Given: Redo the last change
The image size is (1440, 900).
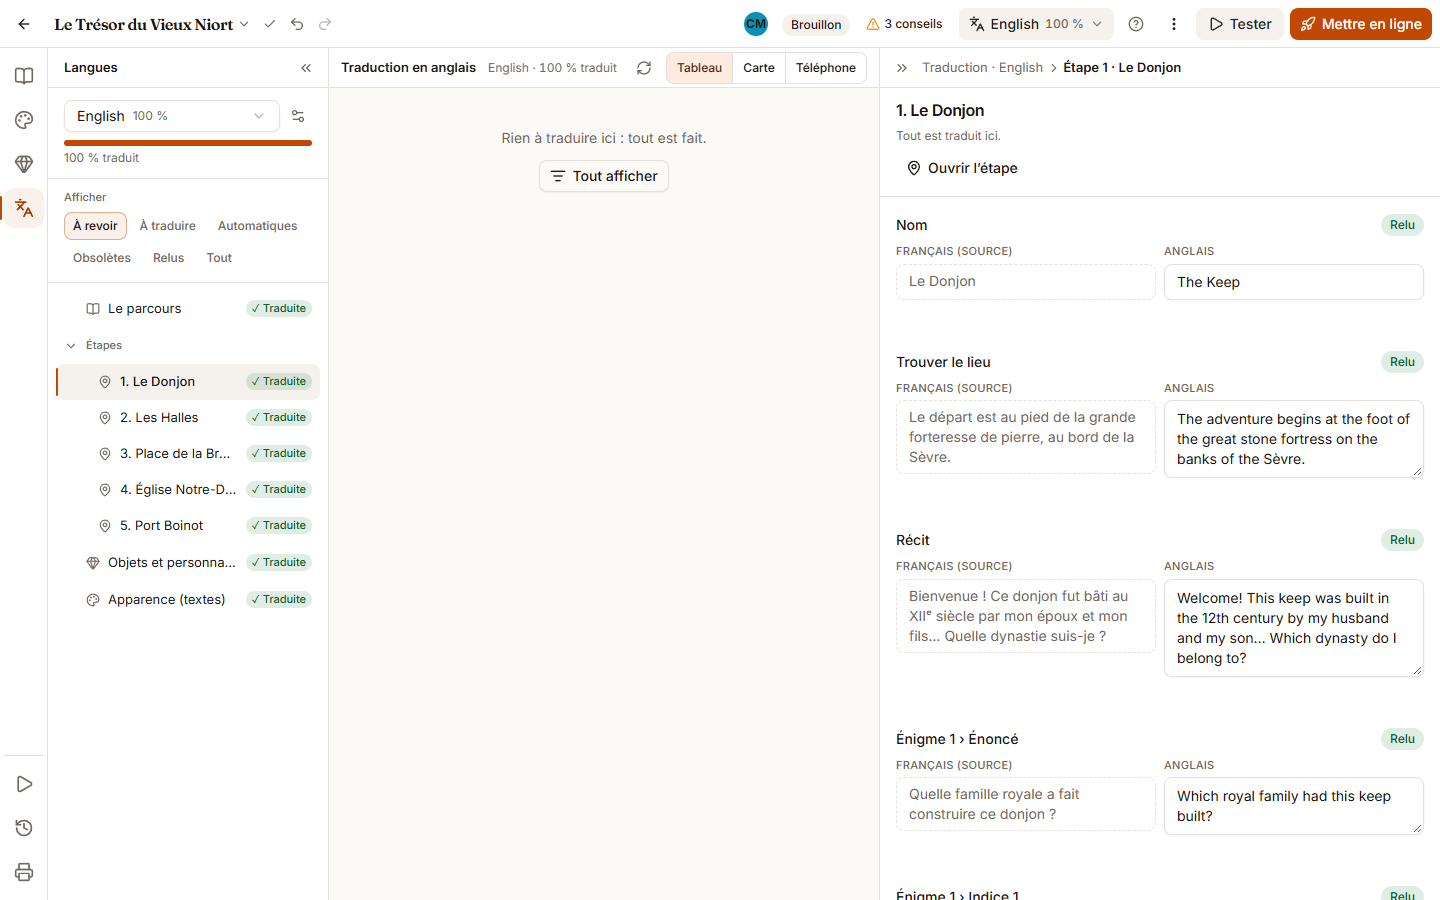Looking at the screenshot, I should point(325,24).
